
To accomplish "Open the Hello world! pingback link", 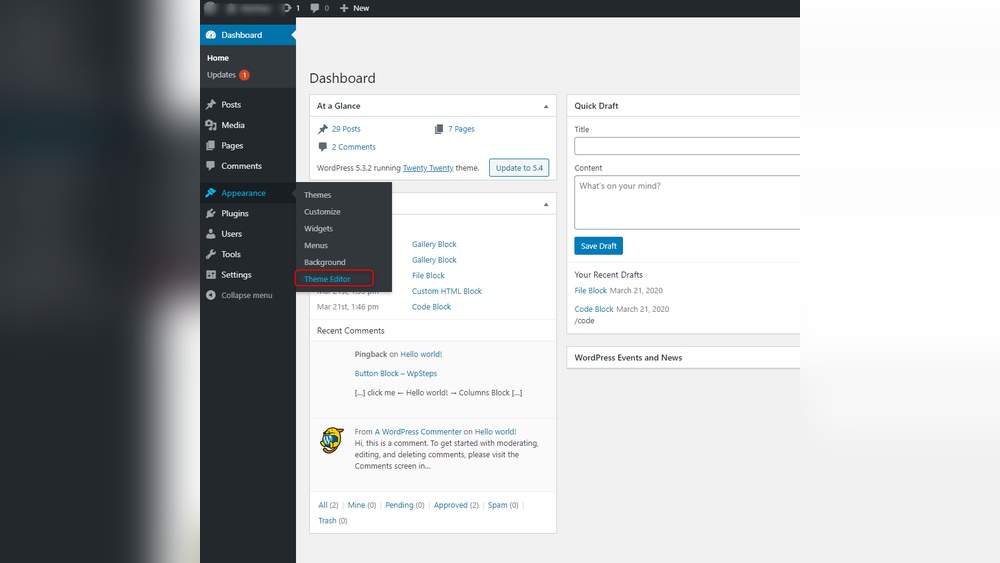I will [421, 355].
